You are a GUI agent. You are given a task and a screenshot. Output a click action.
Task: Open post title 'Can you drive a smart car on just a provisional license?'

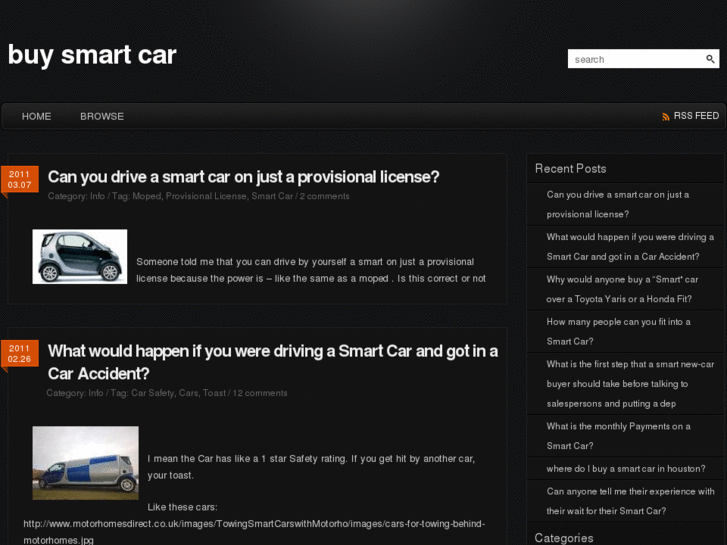point(243,177)
